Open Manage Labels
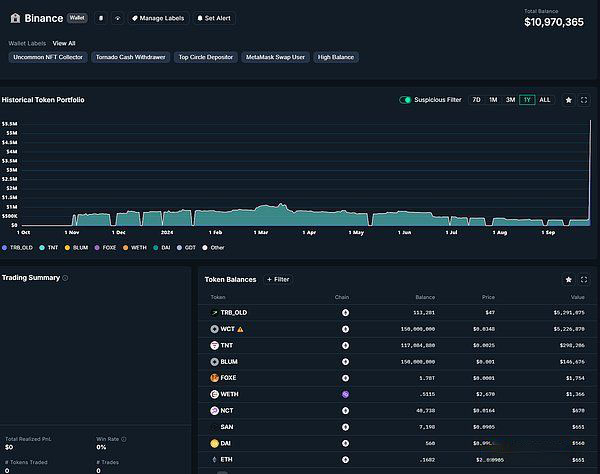 pyautogui.click(x=159, y=18)
